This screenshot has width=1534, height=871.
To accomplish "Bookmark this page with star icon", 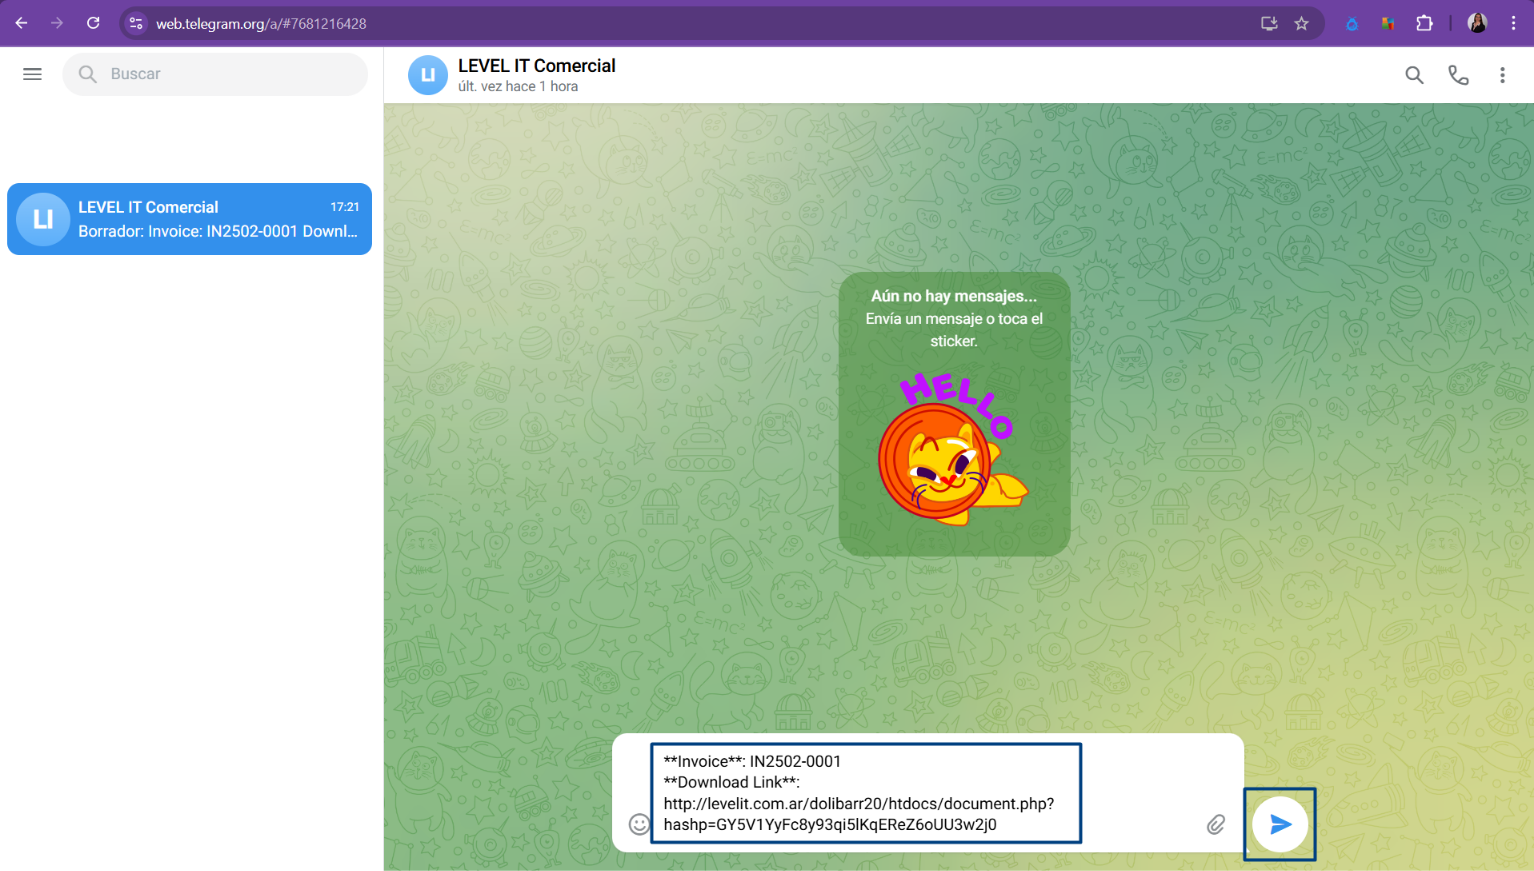I will [x=1301, y=23].
